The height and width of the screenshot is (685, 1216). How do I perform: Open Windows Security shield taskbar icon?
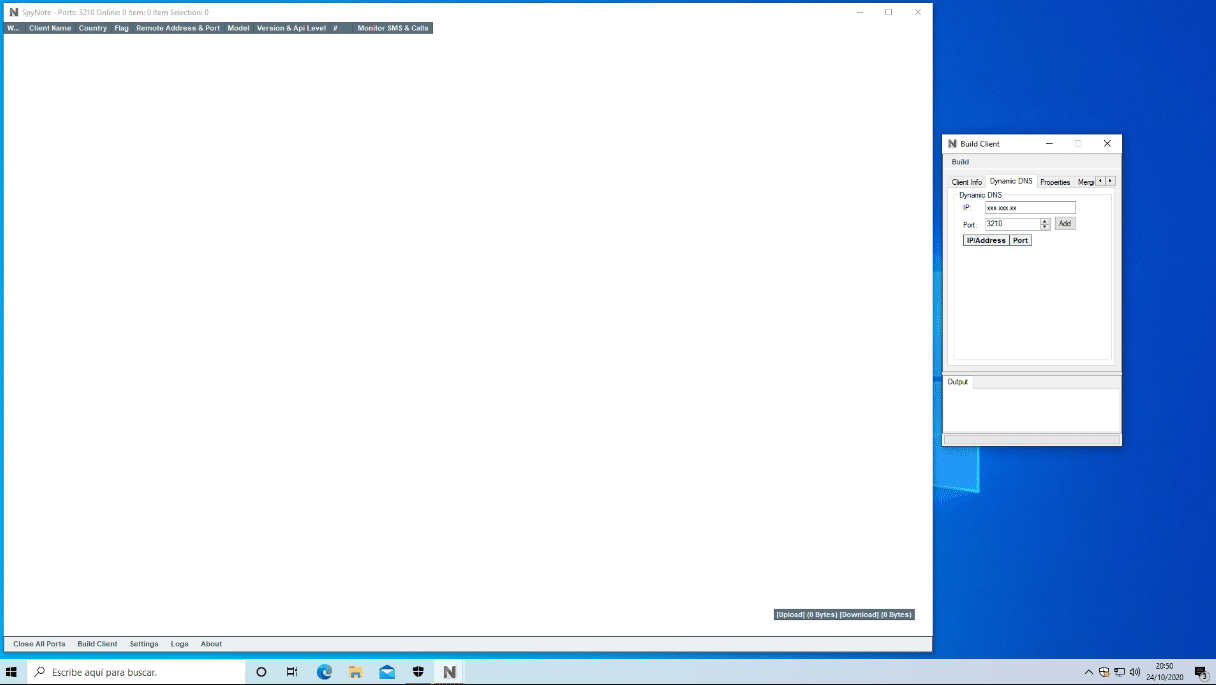click(418, 672)
